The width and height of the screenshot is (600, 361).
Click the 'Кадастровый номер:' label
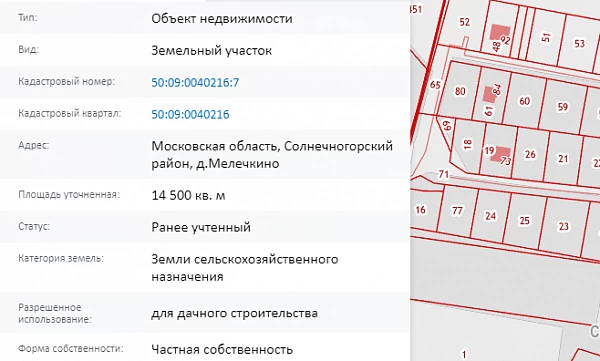coord(66,82)
